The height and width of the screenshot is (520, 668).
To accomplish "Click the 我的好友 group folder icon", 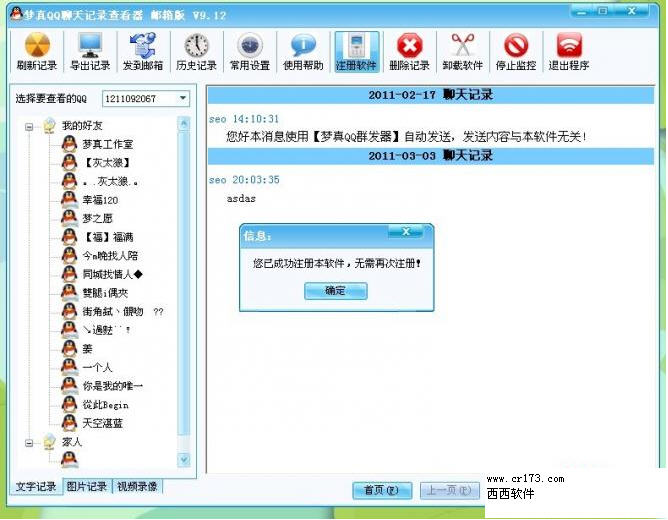I will [49, 125].
